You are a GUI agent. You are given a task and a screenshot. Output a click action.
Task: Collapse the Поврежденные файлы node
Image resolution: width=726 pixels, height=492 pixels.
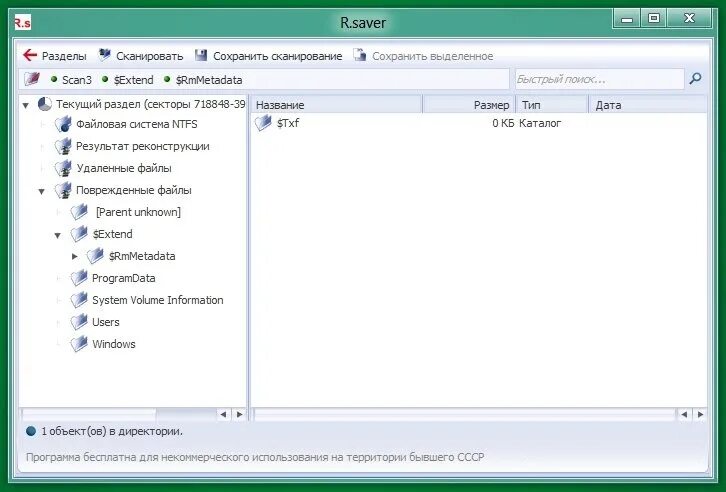click(42, 191)
